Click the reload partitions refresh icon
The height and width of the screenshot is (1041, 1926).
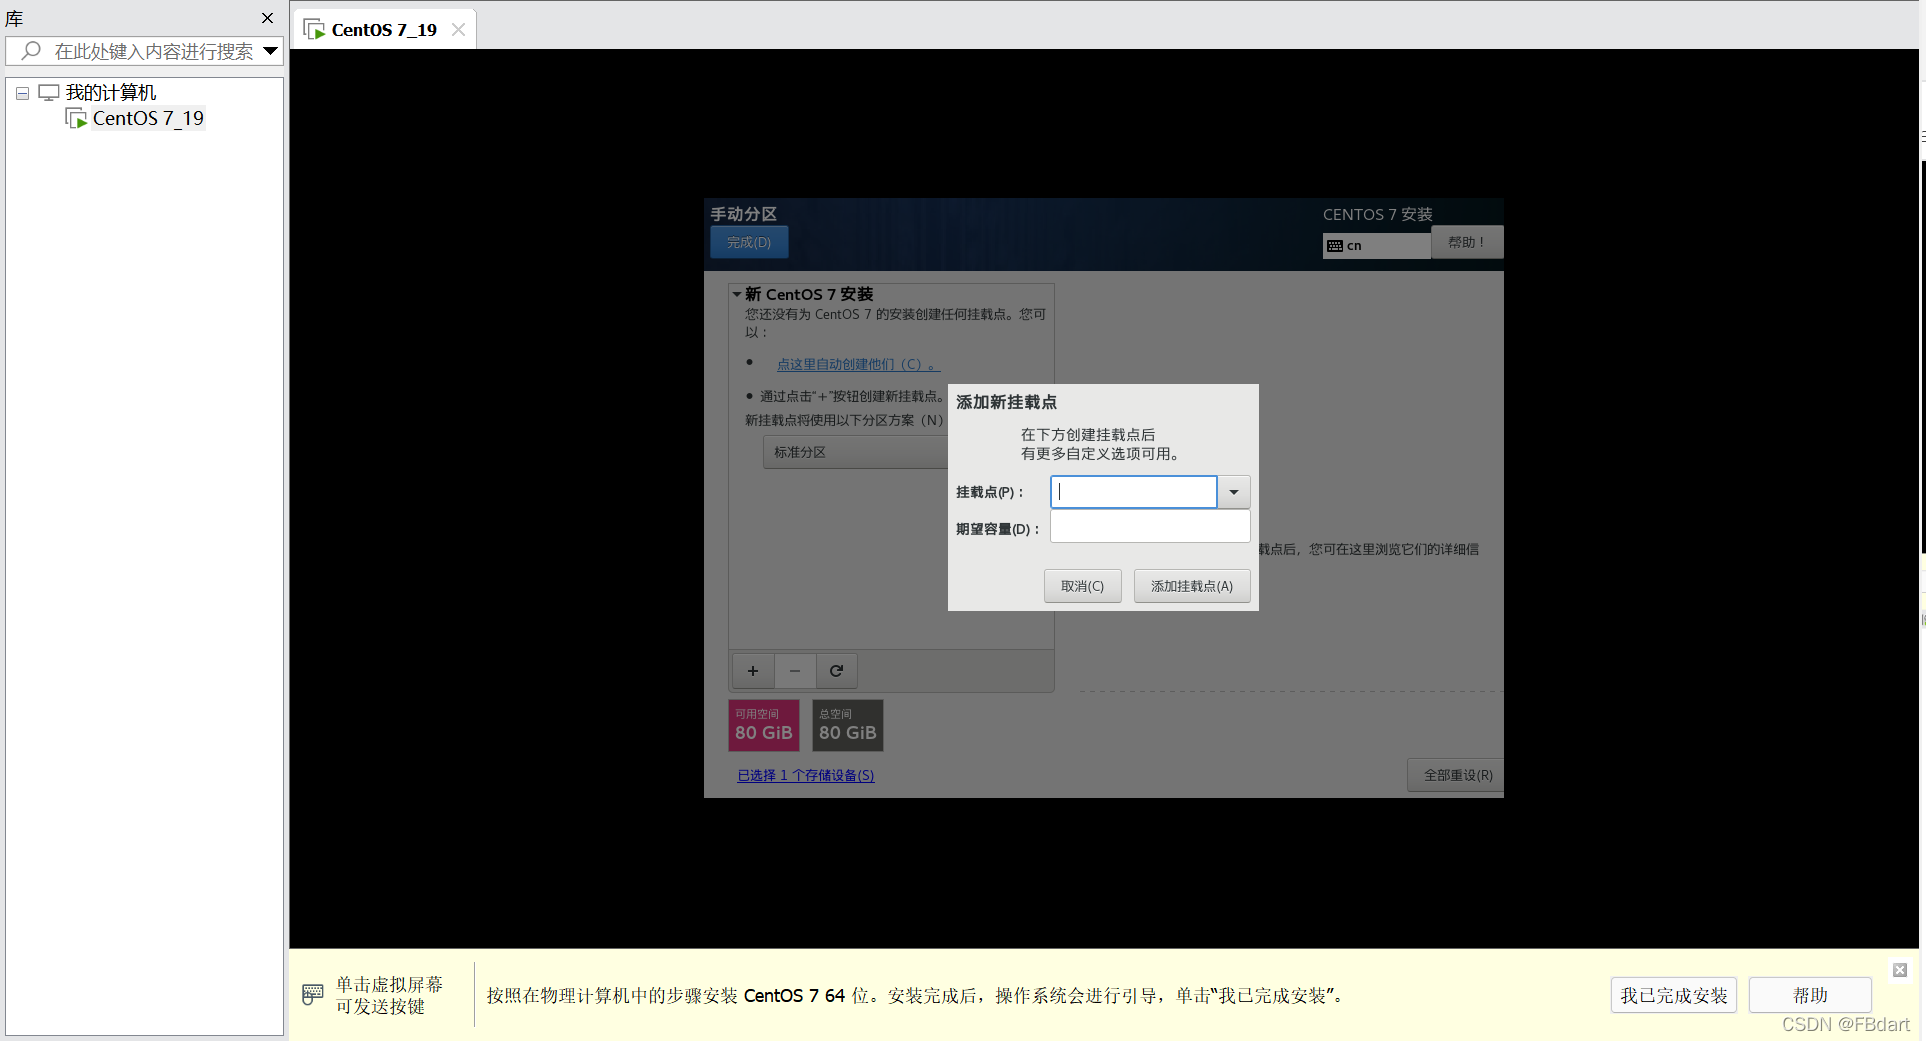coord(836,670)
